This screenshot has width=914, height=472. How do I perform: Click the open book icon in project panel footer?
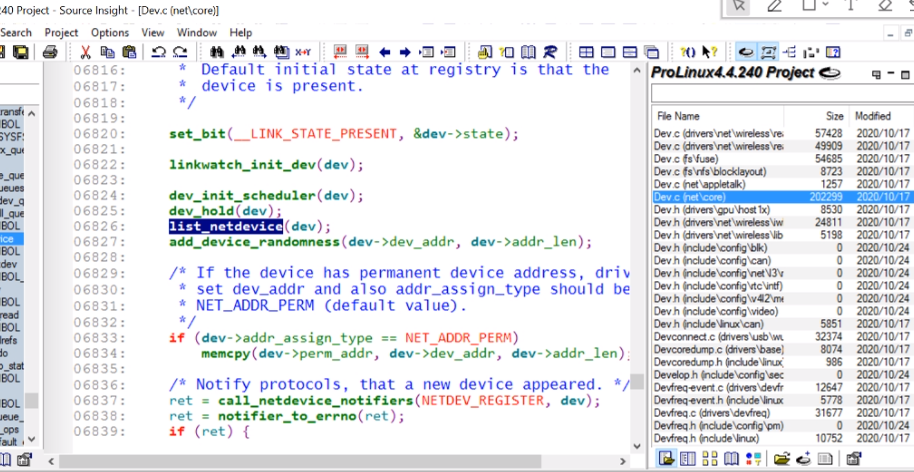pyautogui.click(x=731, y=459)
